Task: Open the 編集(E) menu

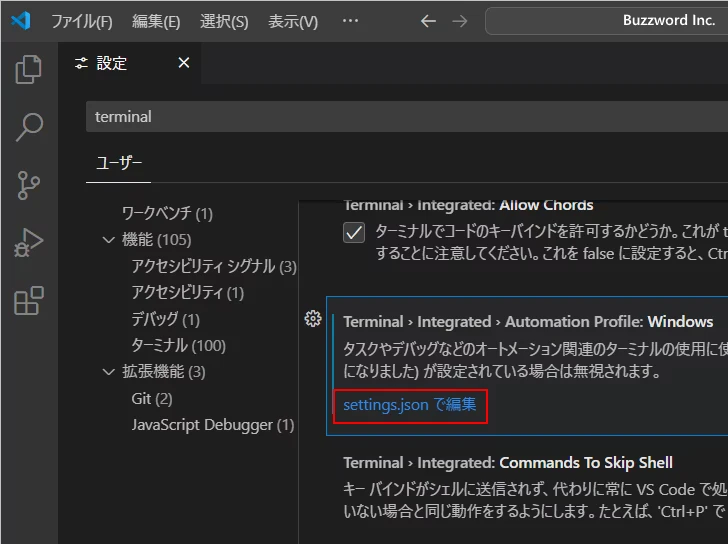Action: 156,21
